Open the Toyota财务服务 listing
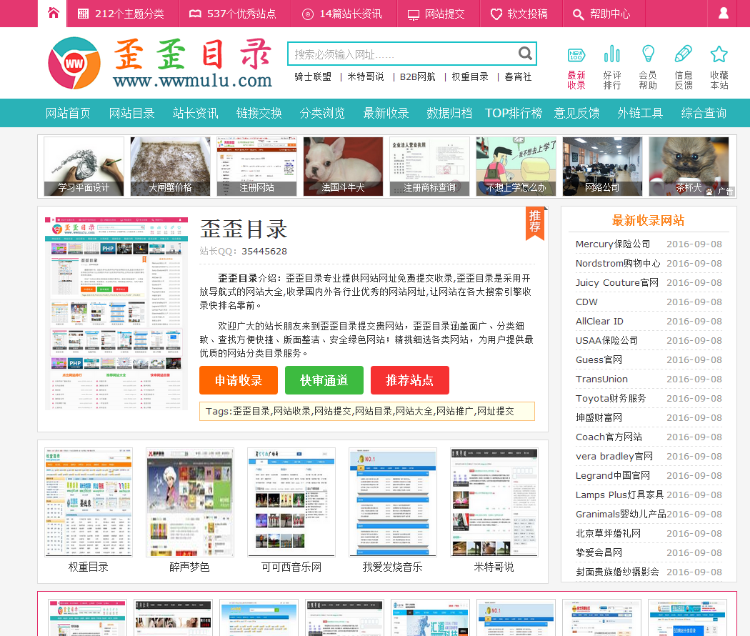The image size is (750, 636). point(611,398)
